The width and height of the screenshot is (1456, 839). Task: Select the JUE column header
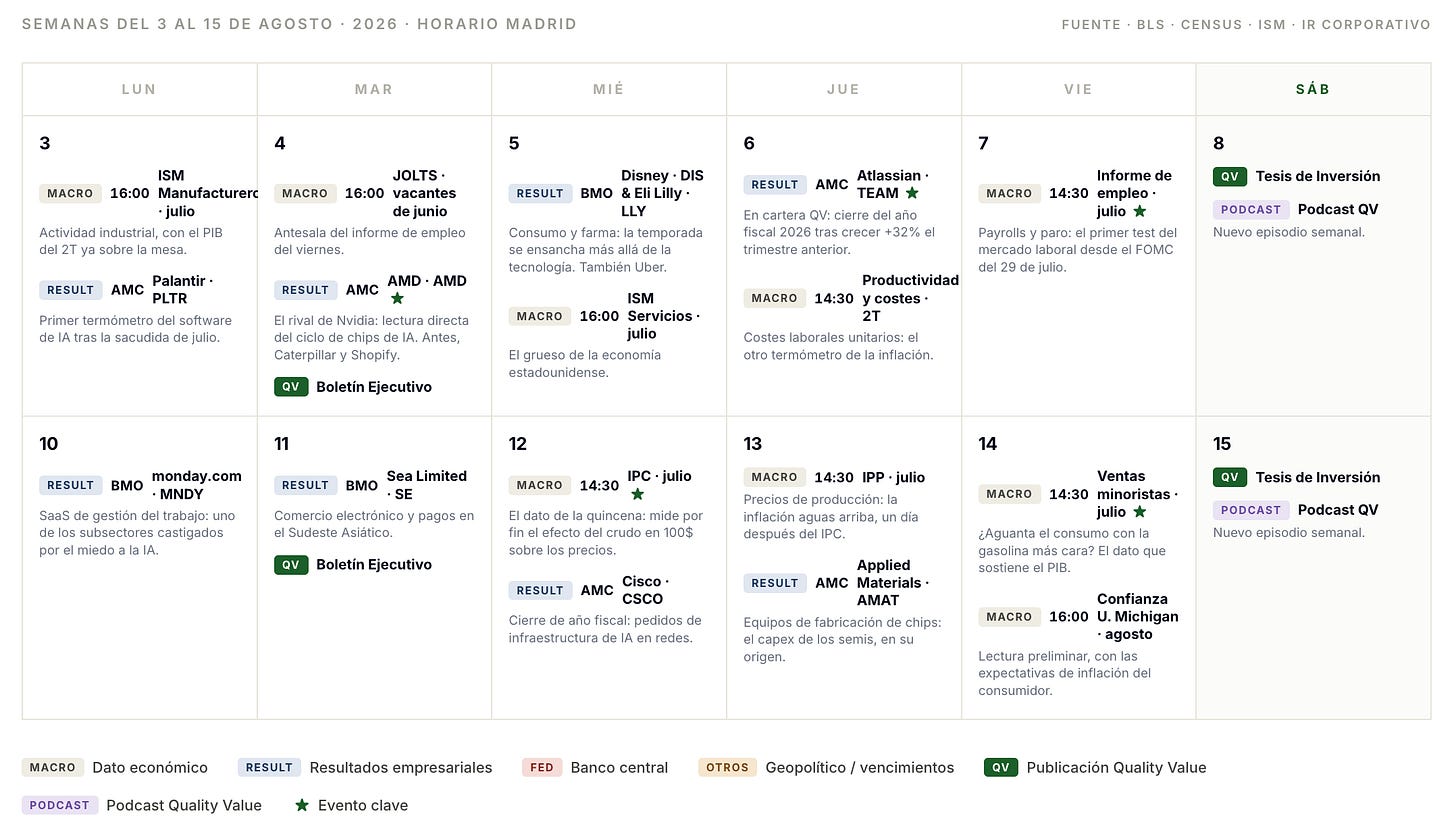(843, 89)
